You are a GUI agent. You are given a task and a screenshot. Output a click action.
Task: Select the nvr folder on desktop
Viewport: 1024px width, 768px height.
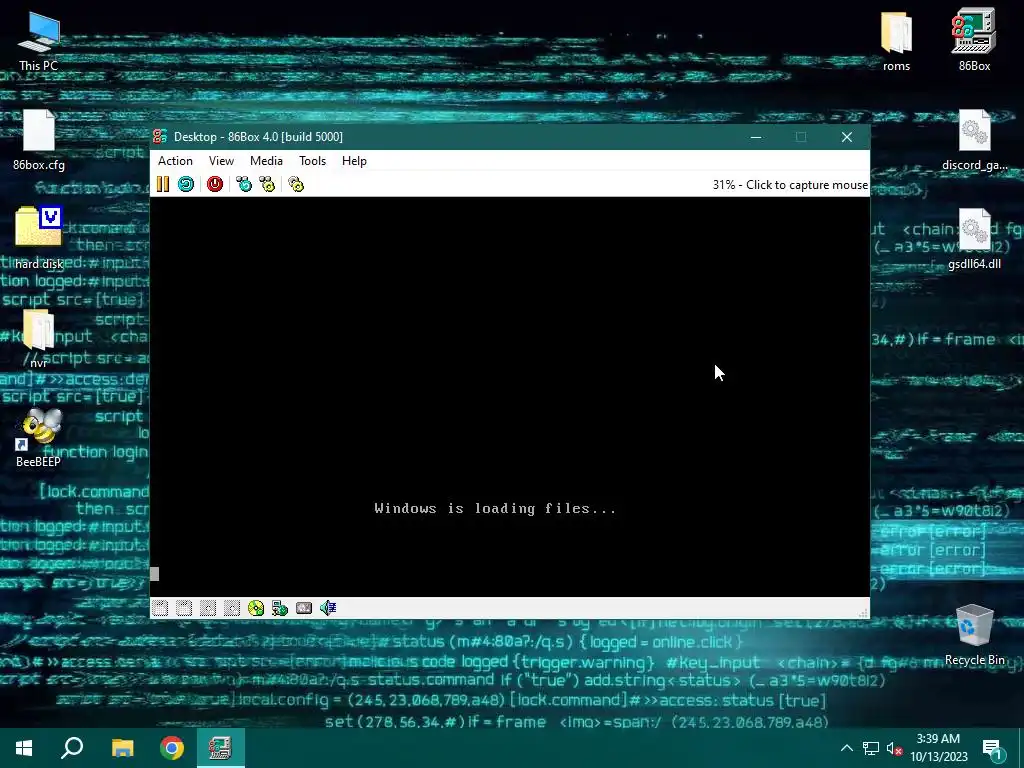(39, 338)
